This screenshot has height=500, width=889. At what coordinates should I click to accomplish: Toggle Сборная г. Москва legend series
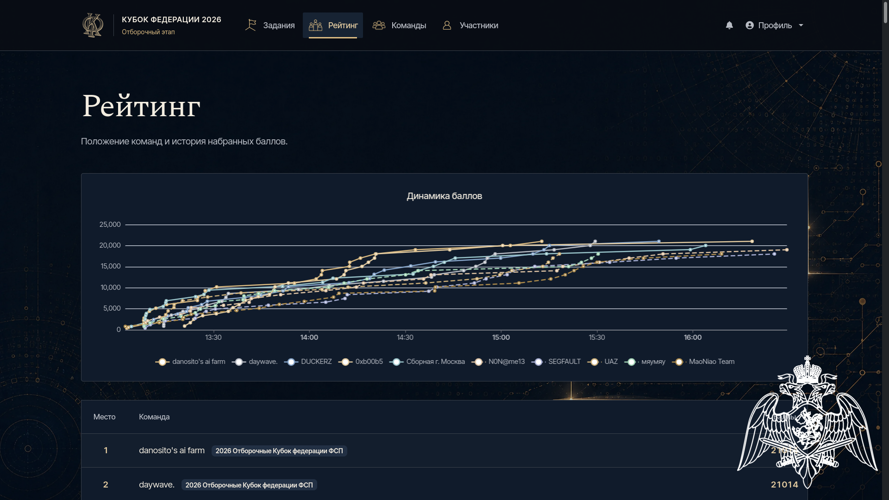pyautogui.click(x=427, y=362)
